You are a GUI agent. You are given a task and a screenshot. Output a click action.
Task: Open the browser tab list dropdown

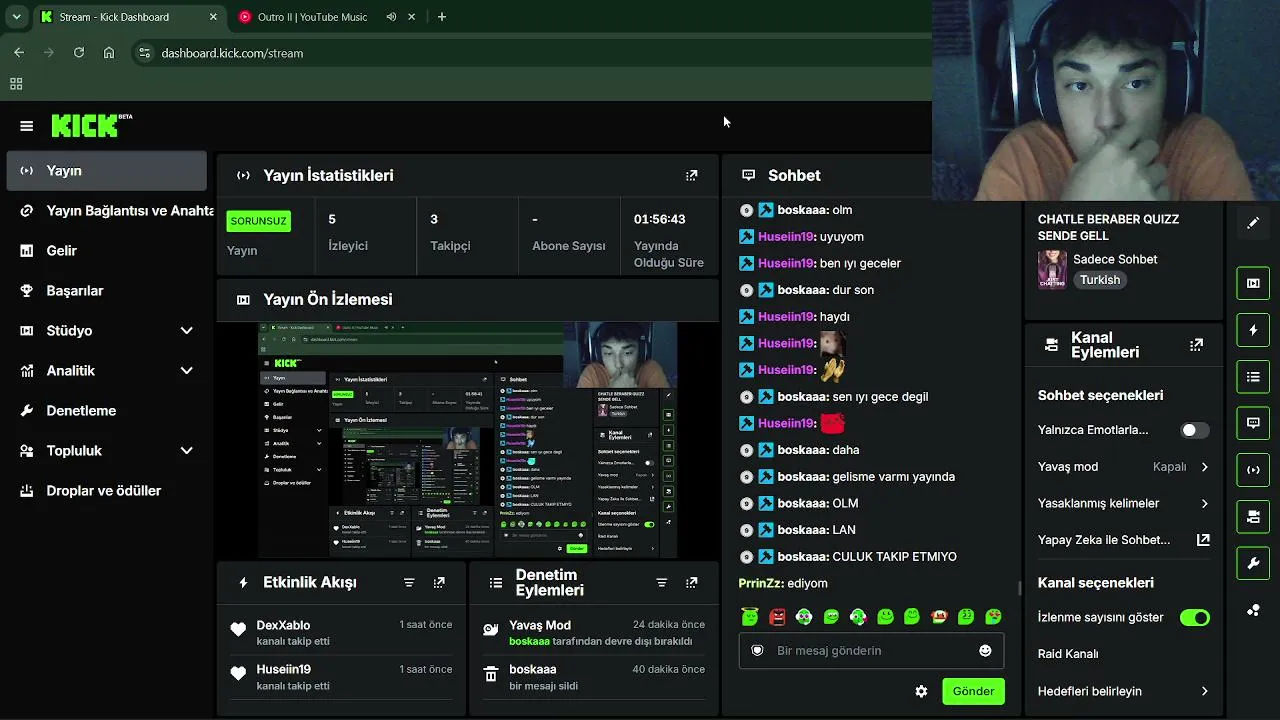pyautogui.click(x=16, y=17)
